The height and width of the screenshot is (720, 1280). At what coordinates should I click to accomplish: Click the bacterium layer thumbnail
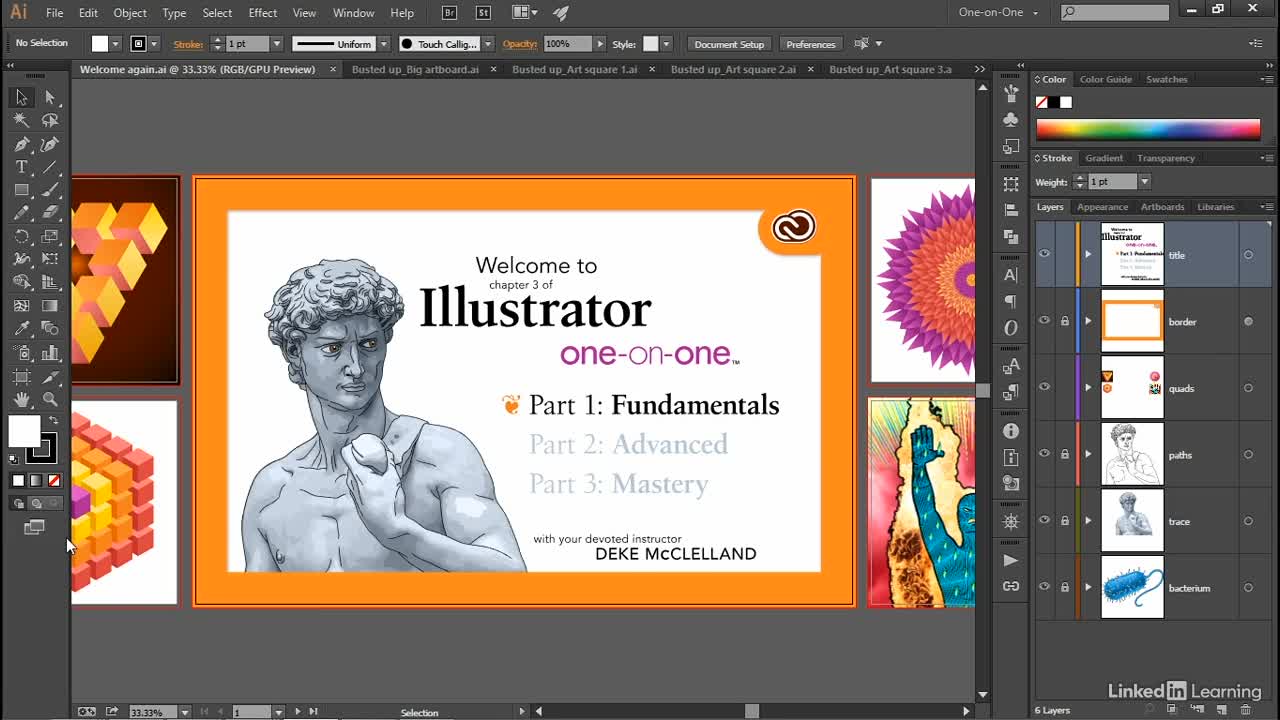[1132, 588]
